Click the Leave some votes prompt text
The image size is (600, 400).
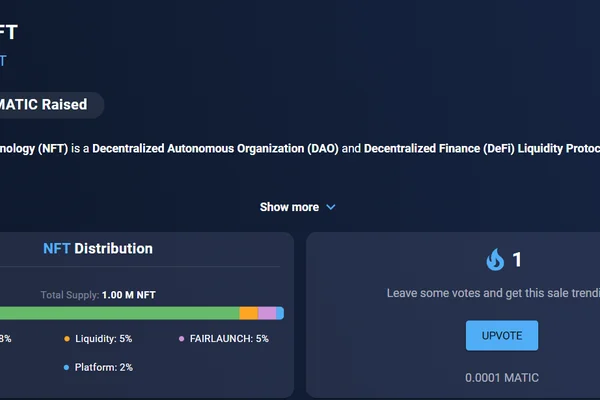click(x=493, y=293)
